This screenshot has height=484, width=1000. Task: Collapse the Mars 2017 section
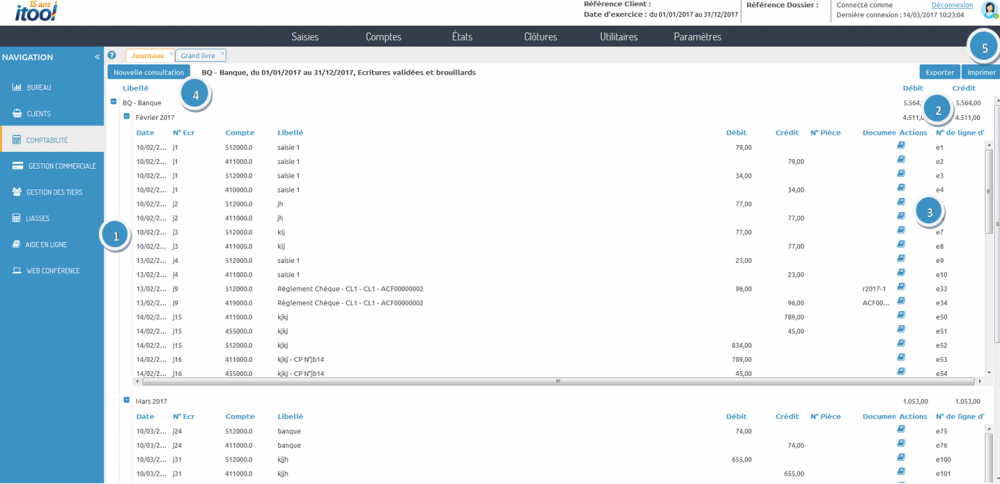click(126, 400)
